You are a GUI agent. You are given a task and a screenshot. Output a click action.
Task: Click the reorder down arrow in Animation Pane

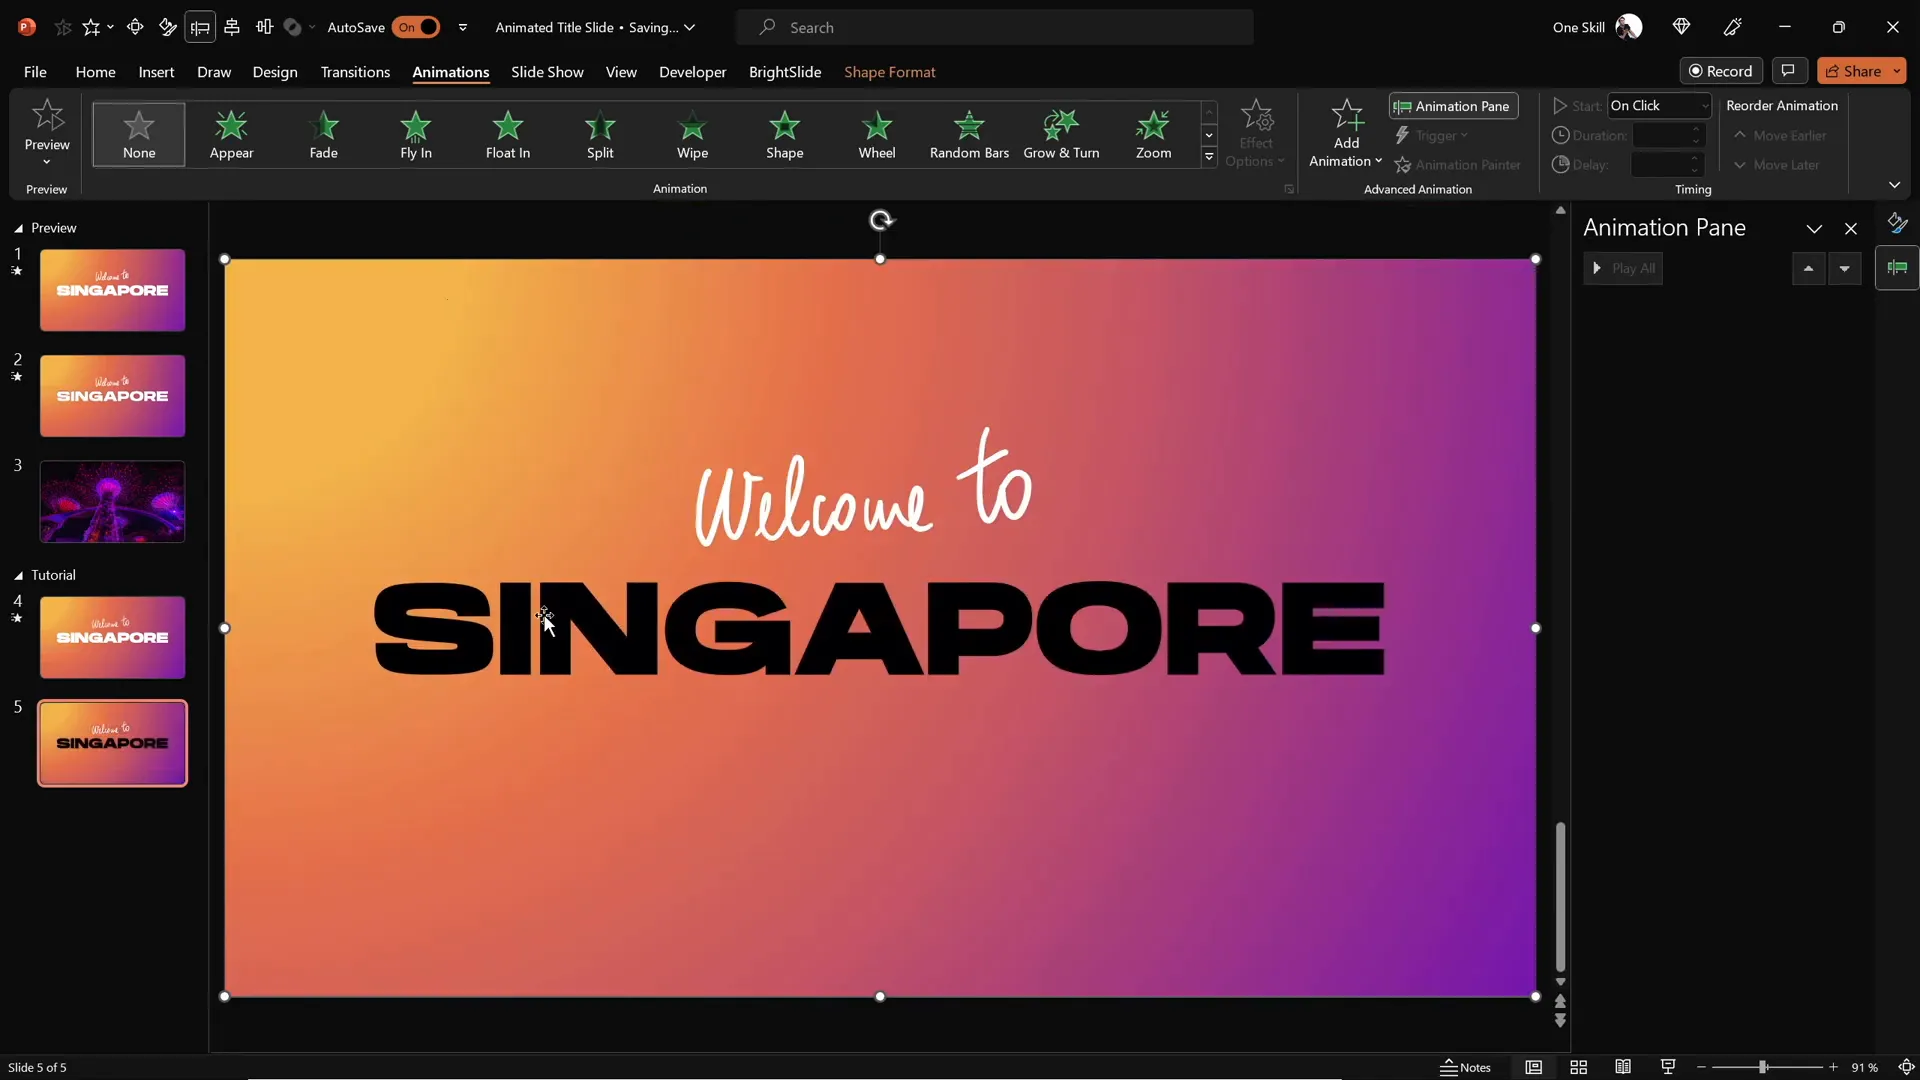coord(1844,268)
